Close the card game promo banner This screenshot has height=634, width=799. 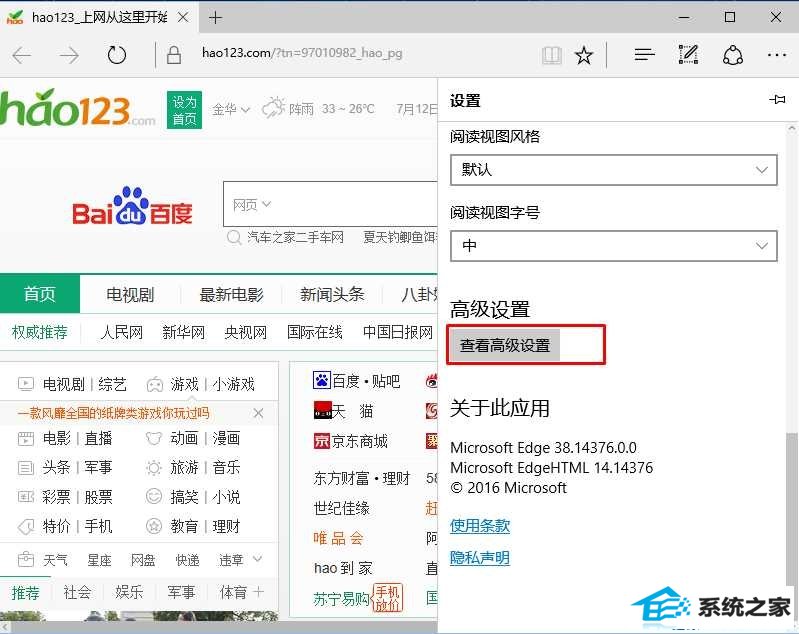pyautogui.click(x=258, y=413)
